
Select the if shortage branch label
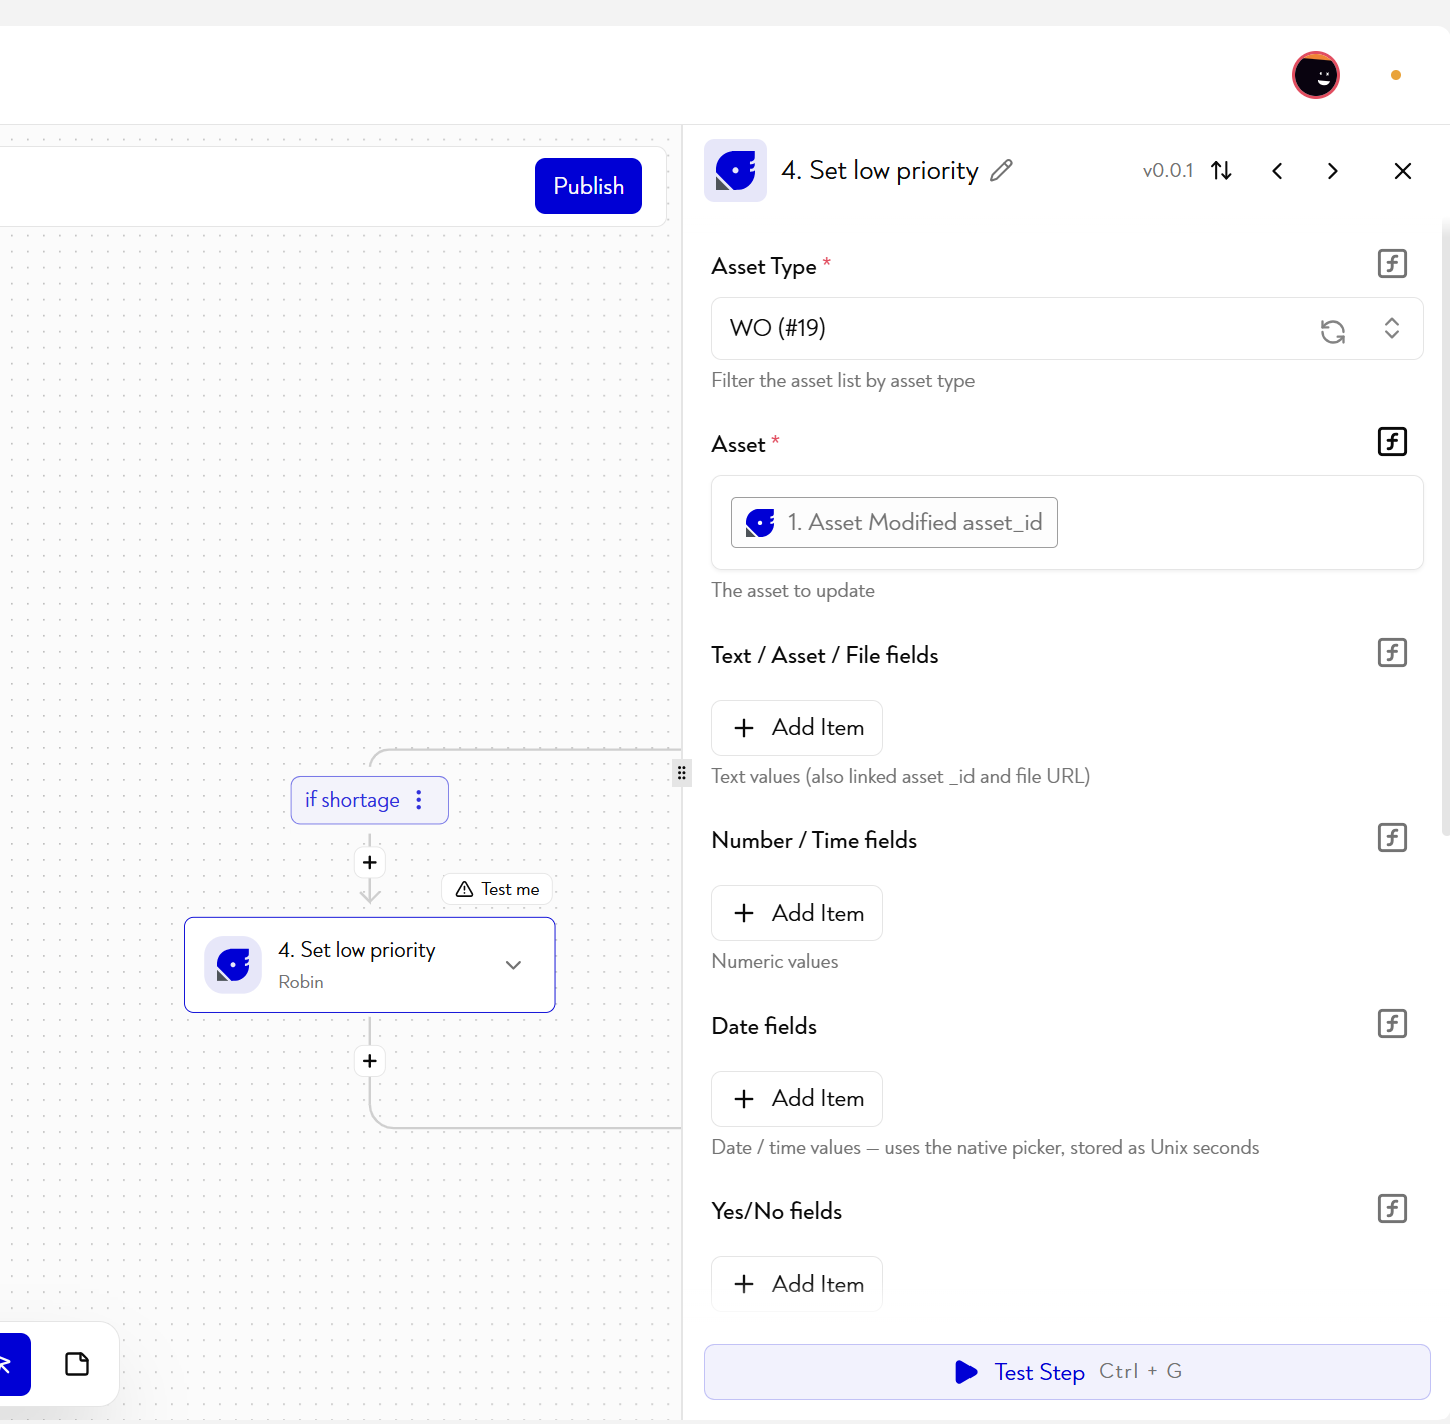pos(352,800)
